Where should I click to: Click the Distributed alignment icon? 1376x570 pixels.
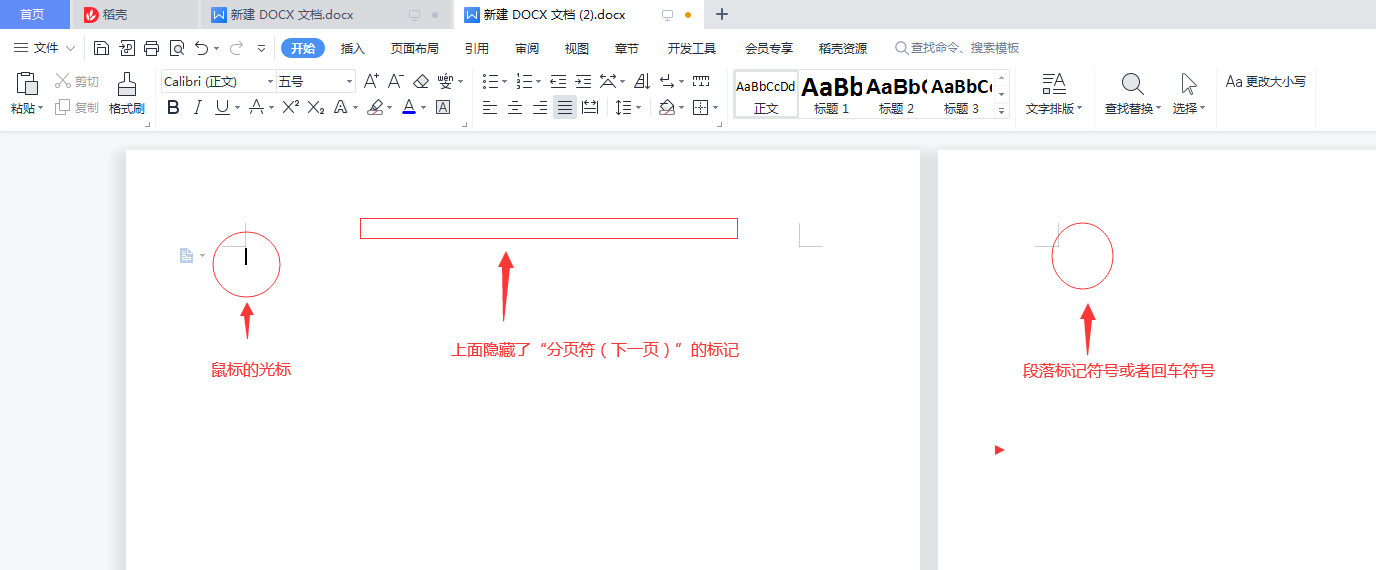[590, 107]
